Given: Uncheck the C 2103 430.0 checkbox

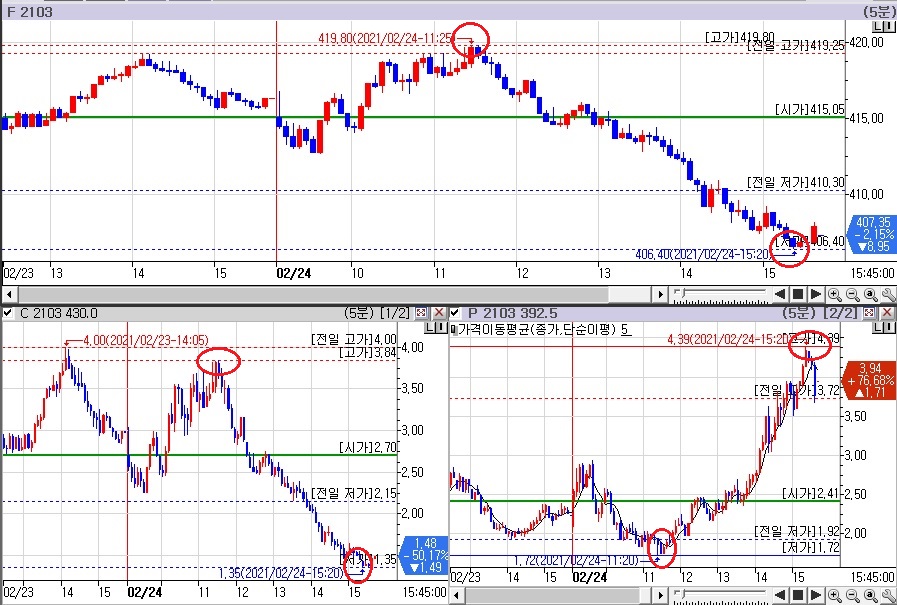Looking at the screenshot, I should (8, 313).
